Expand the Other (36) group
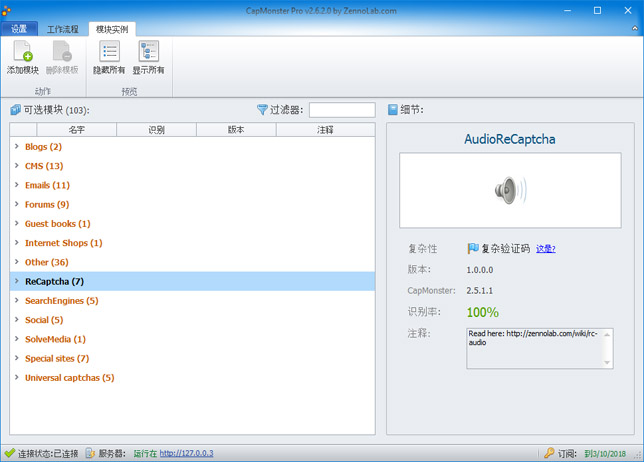 tap(17, 262)
